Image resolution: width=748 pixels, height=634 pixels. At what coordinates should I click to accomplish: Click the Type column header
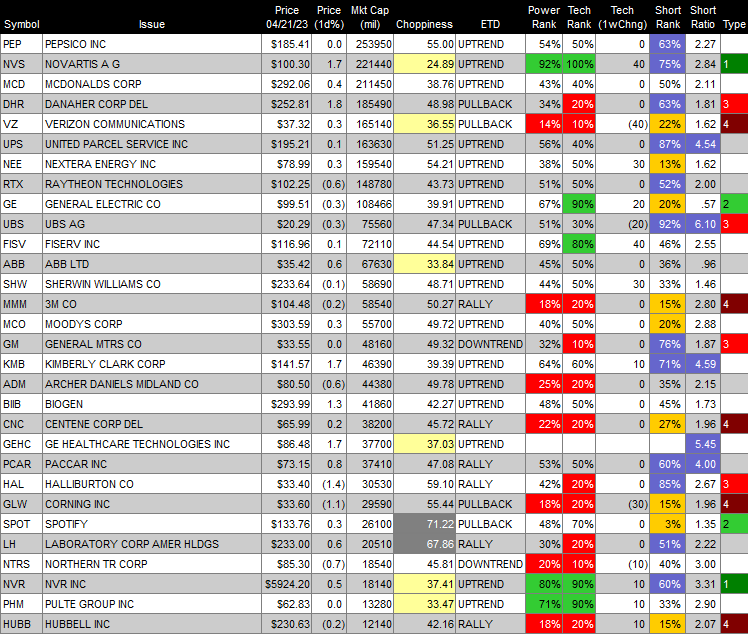pos(734,24)
